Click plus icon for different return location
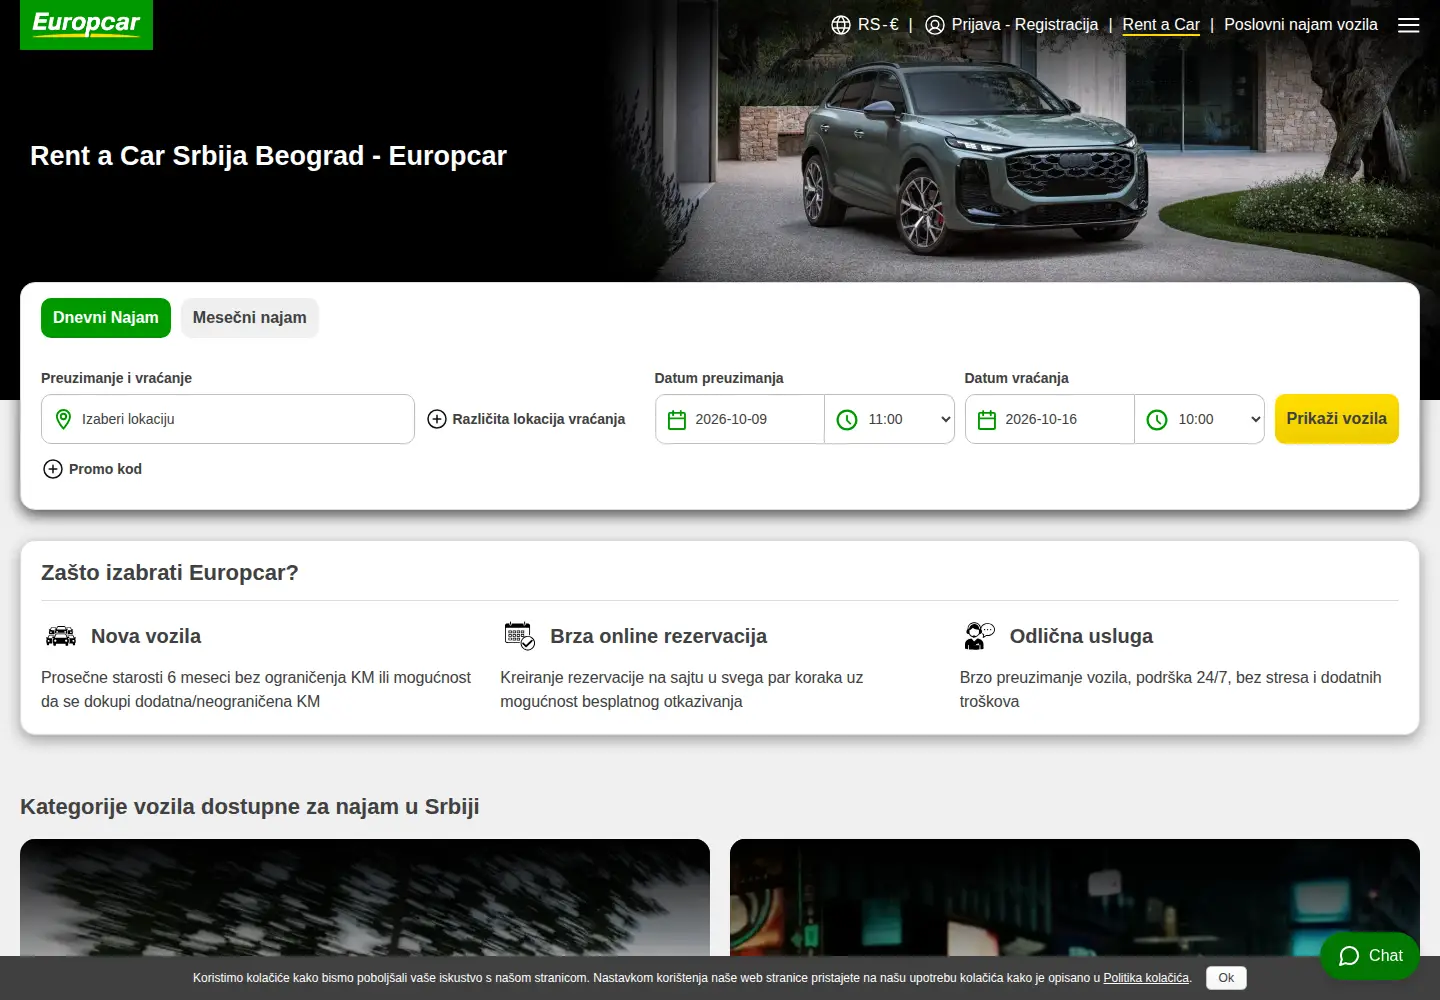The height and width of the screenshot is (1000, 1440). pyautogui.click(x=437, y=419)
